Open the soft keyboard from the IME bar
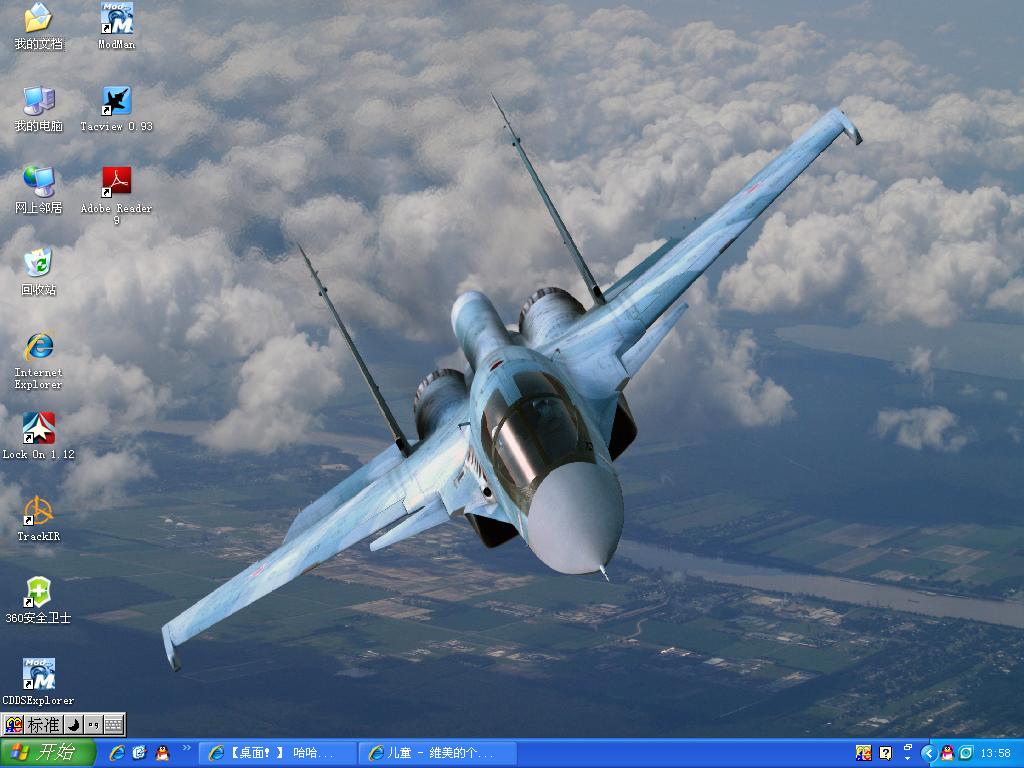Image resolution: width=1024 pixels, height=768 pixels. [114, 725]
